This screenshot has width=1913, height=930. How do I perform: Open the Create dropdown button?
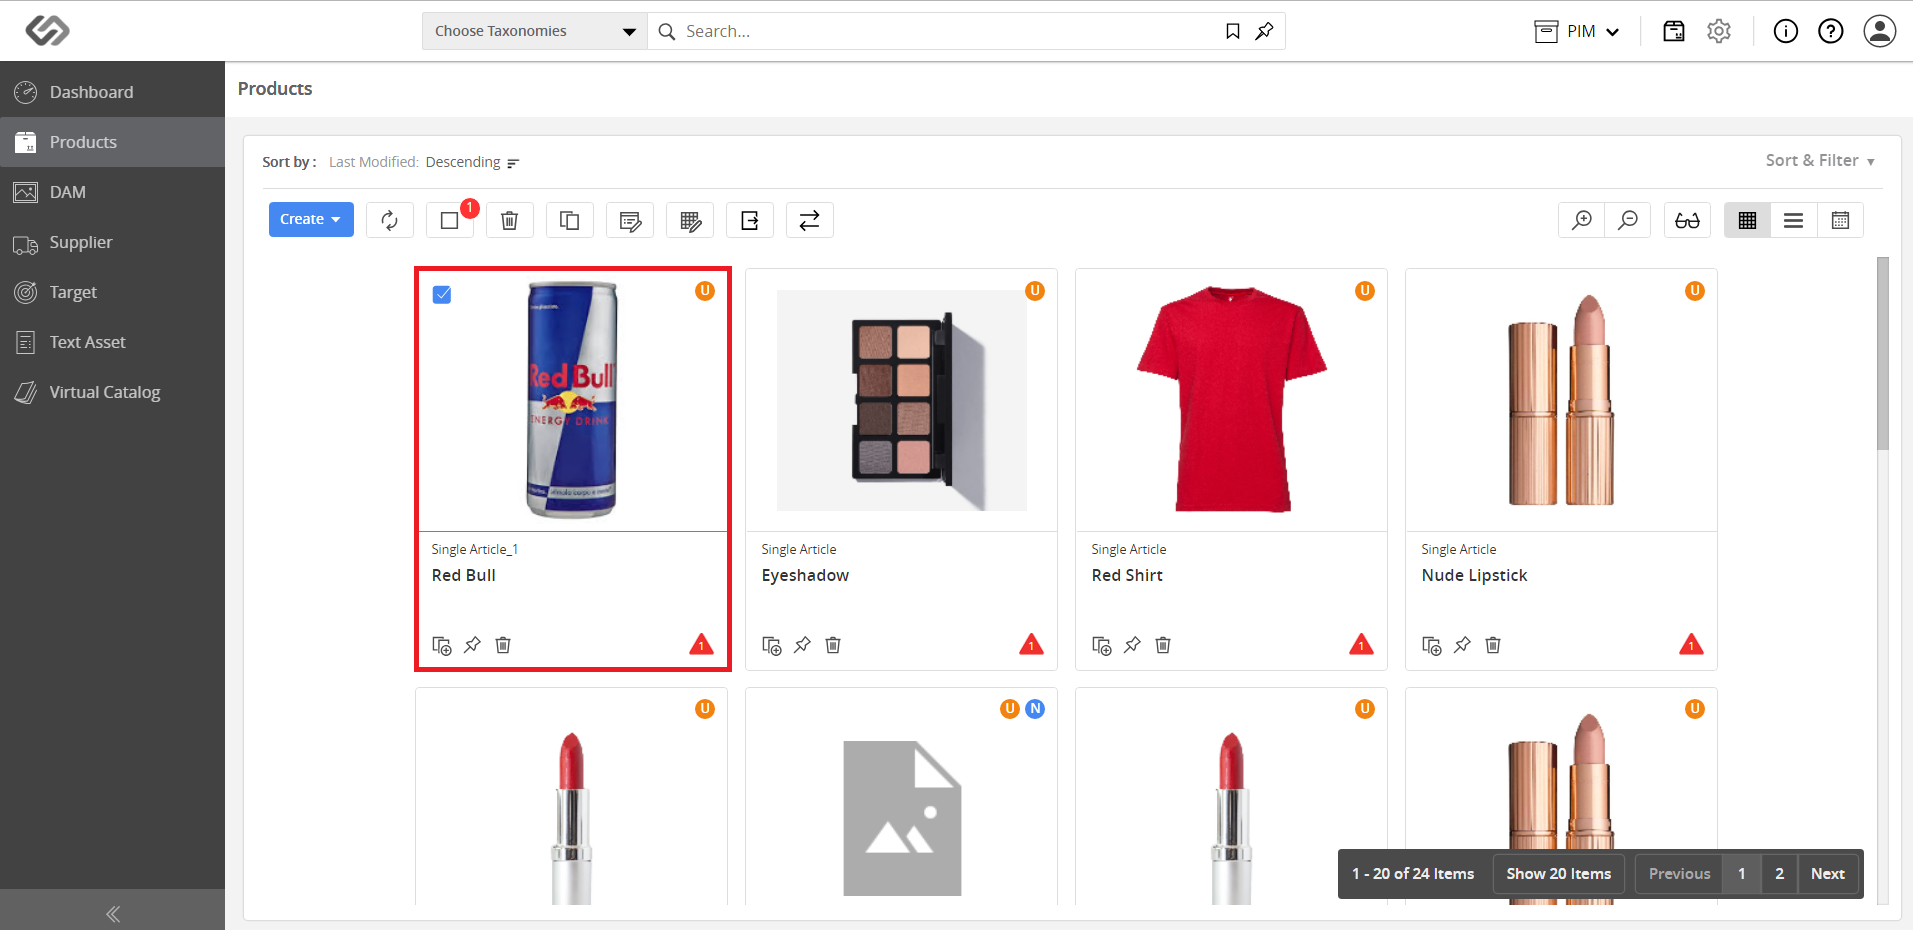point(311,220)
